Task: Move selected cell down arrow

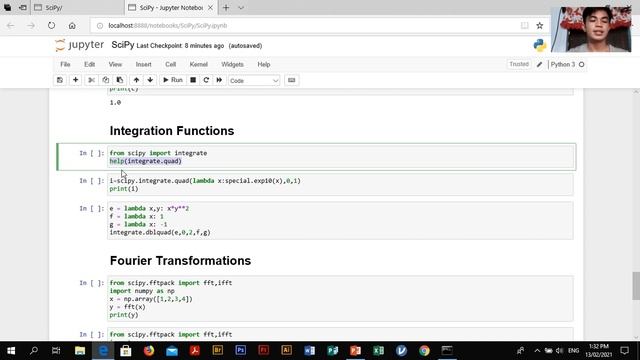Action: (x=150, y=80)
